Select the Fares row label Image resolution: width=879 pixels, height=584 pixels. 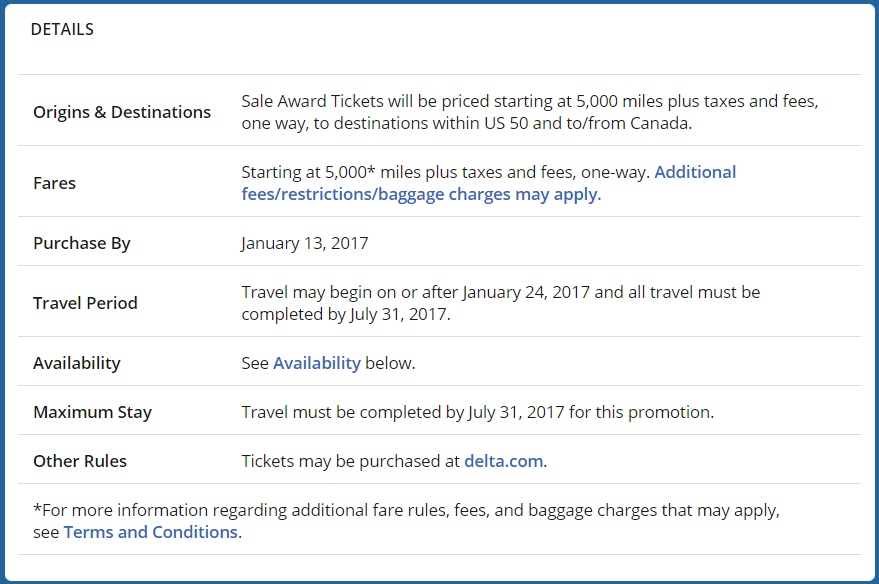coord(54,183)
